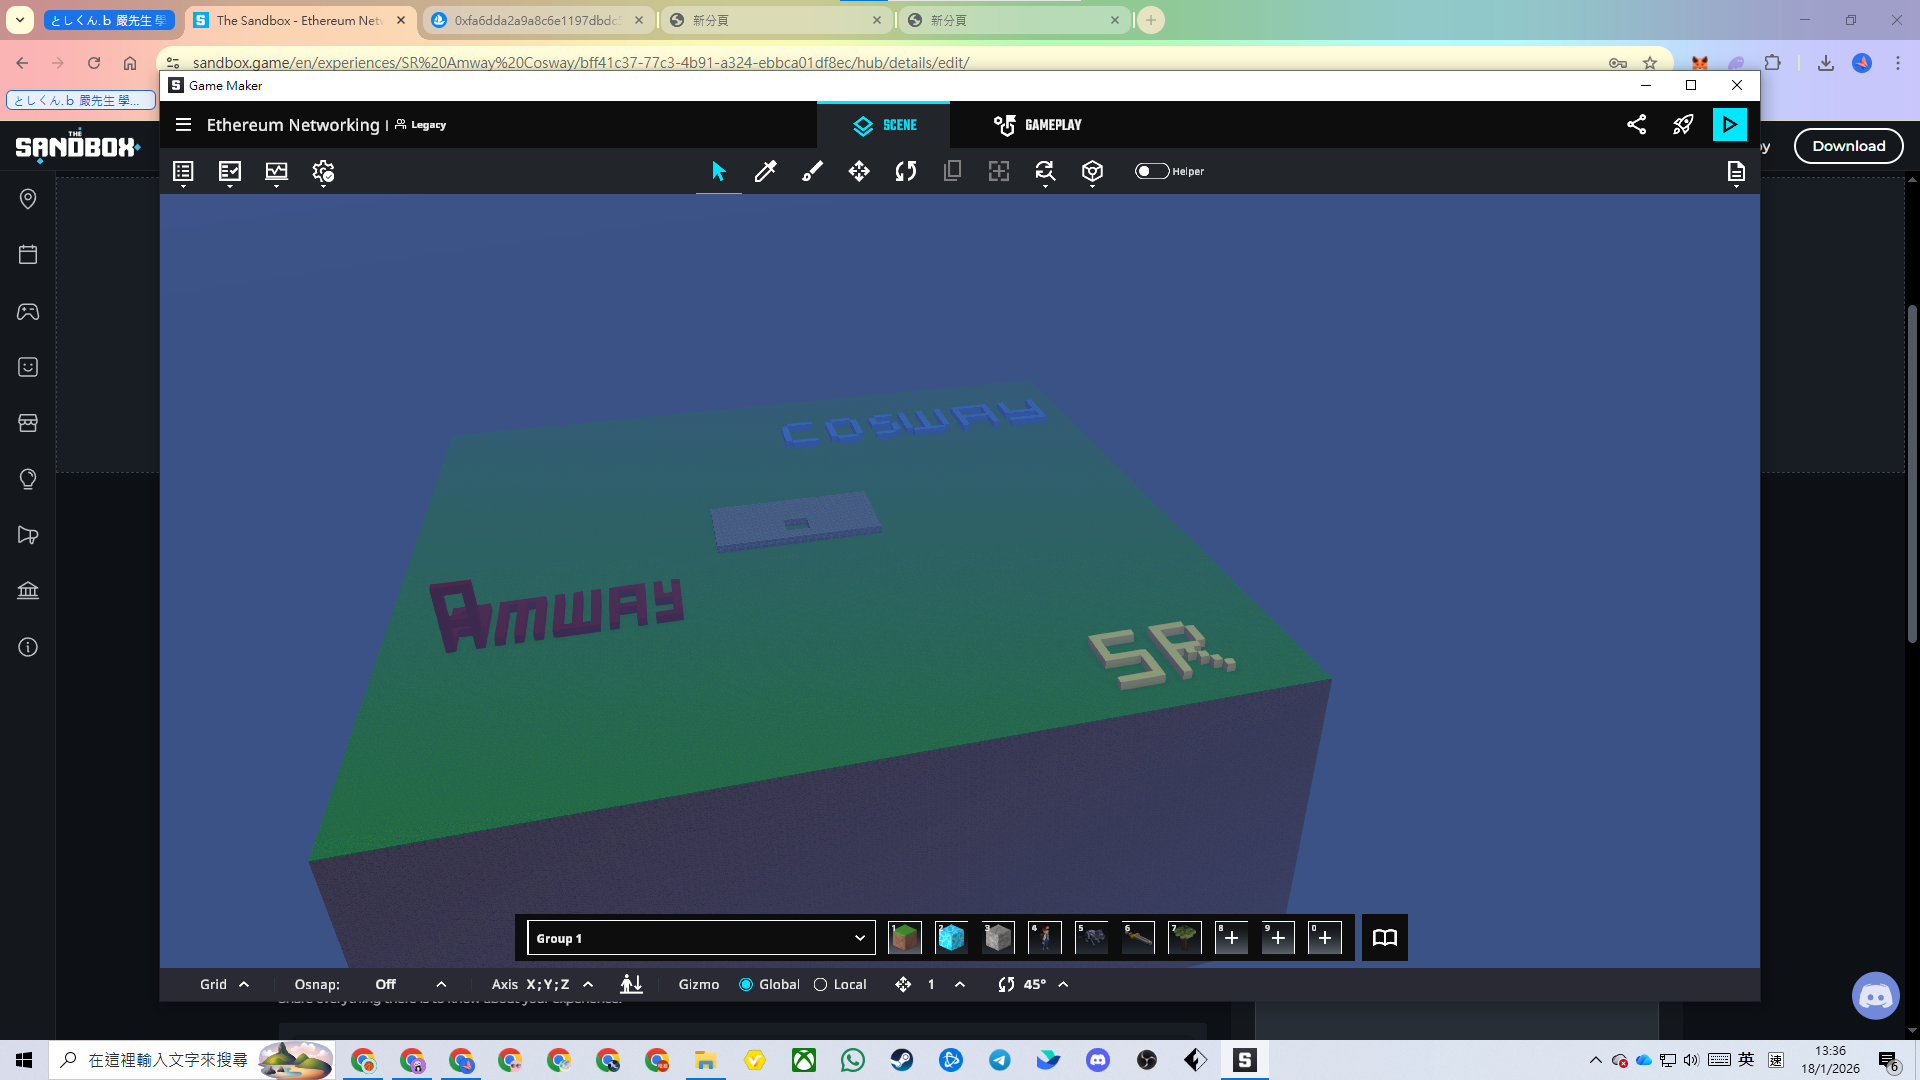1920x1080 pixels.
Task: Click the taskbar search box
Action: click(190, 1060)
